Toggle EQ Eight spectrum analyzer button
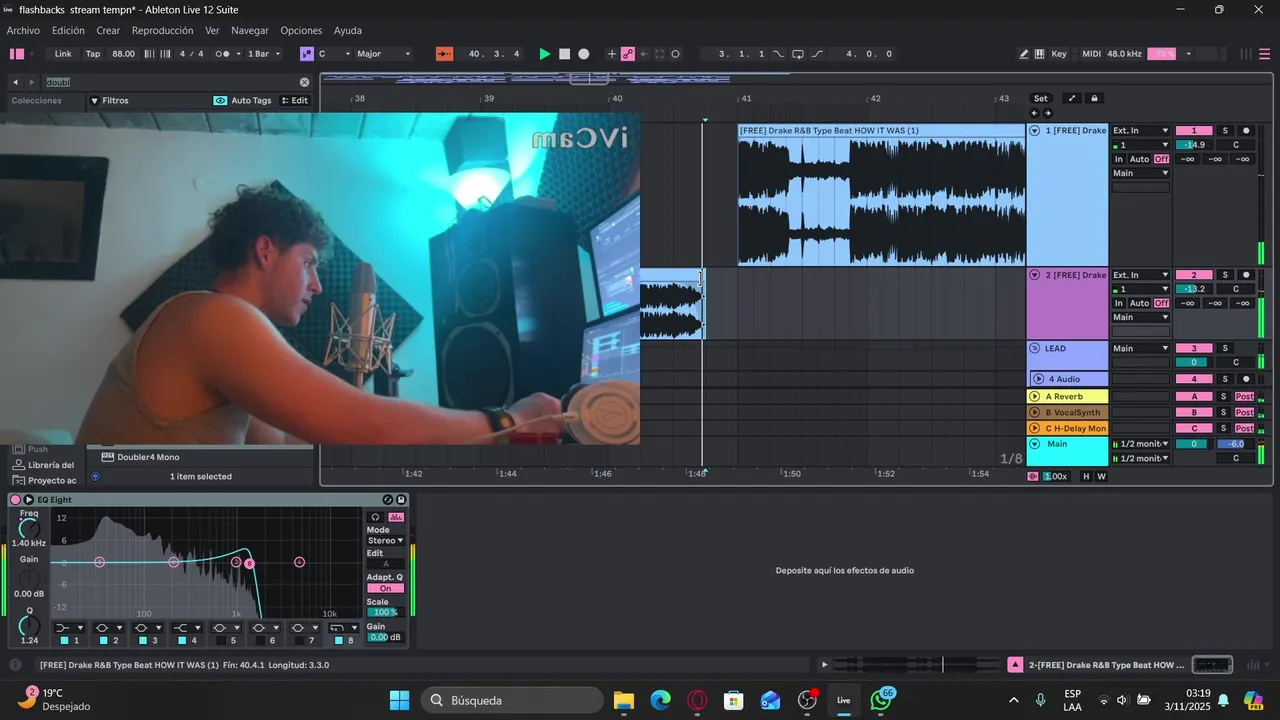This screenshot has height=720, width=1280. point(396,517)
